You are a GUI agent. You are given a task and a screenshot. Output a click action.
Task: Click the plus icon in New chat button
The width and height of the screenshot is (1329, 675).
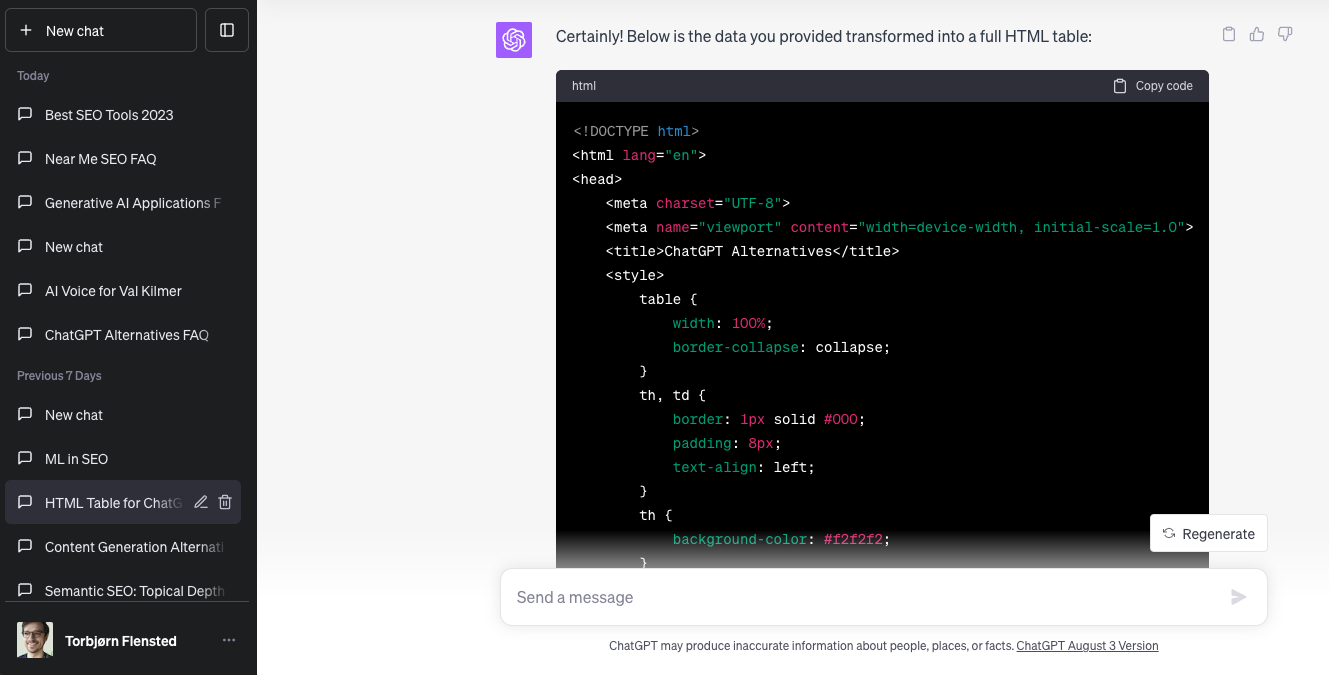pyautogui.click(x=26, y=31)
